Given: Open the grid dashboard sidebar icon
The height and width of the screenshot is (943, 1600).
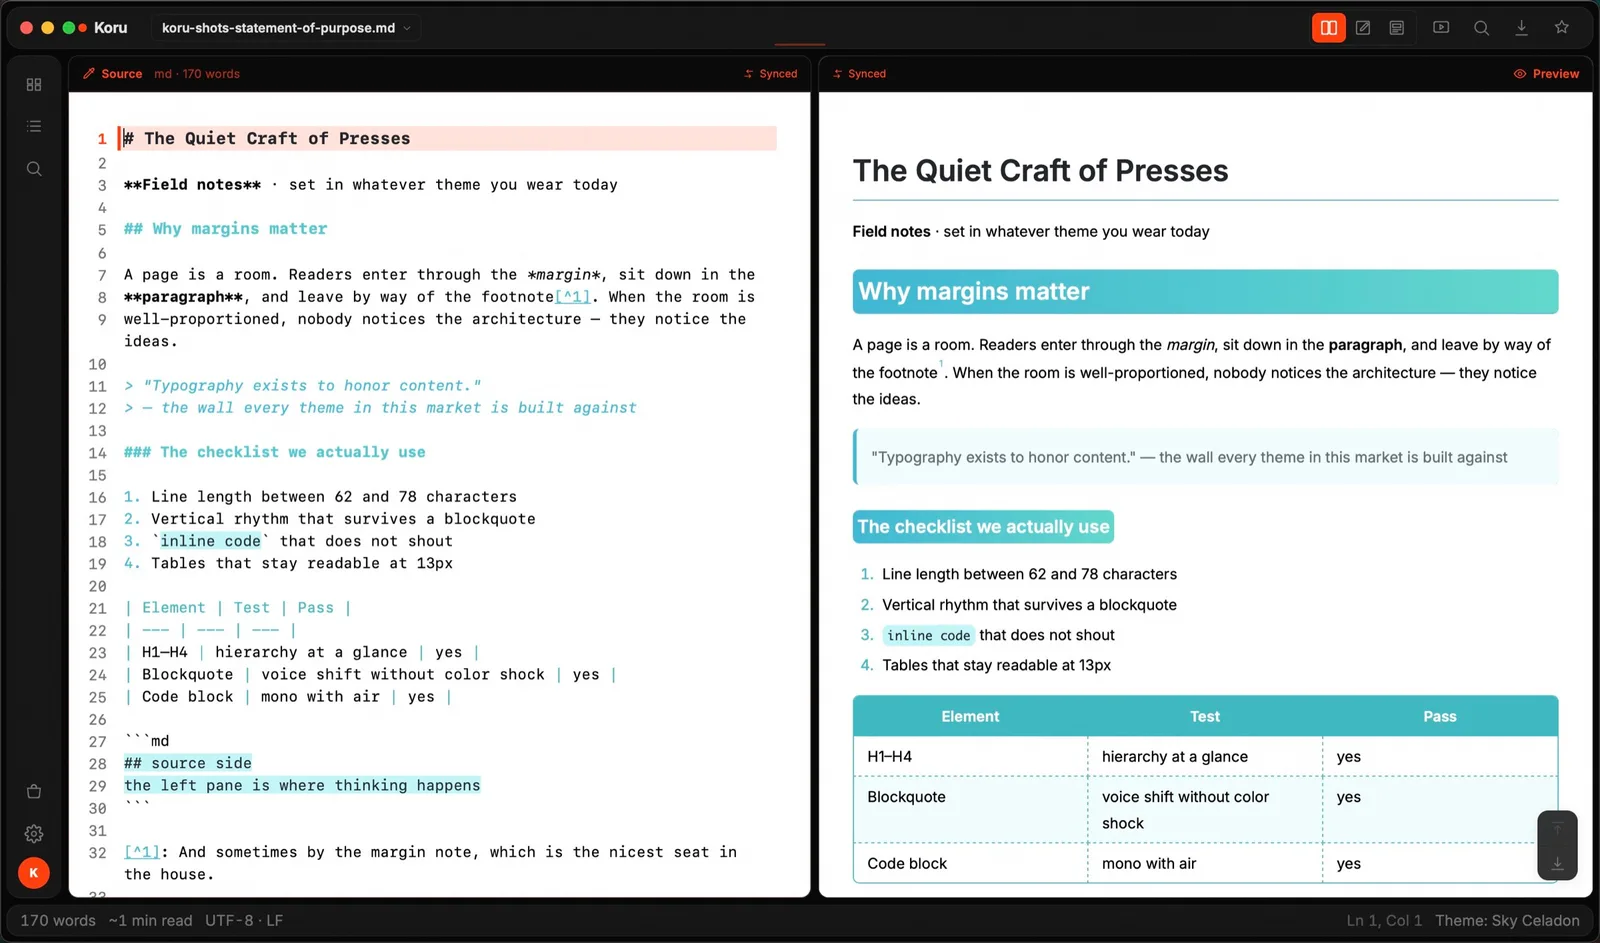Looking at the screenshot, I should click(x=34, y=85).
